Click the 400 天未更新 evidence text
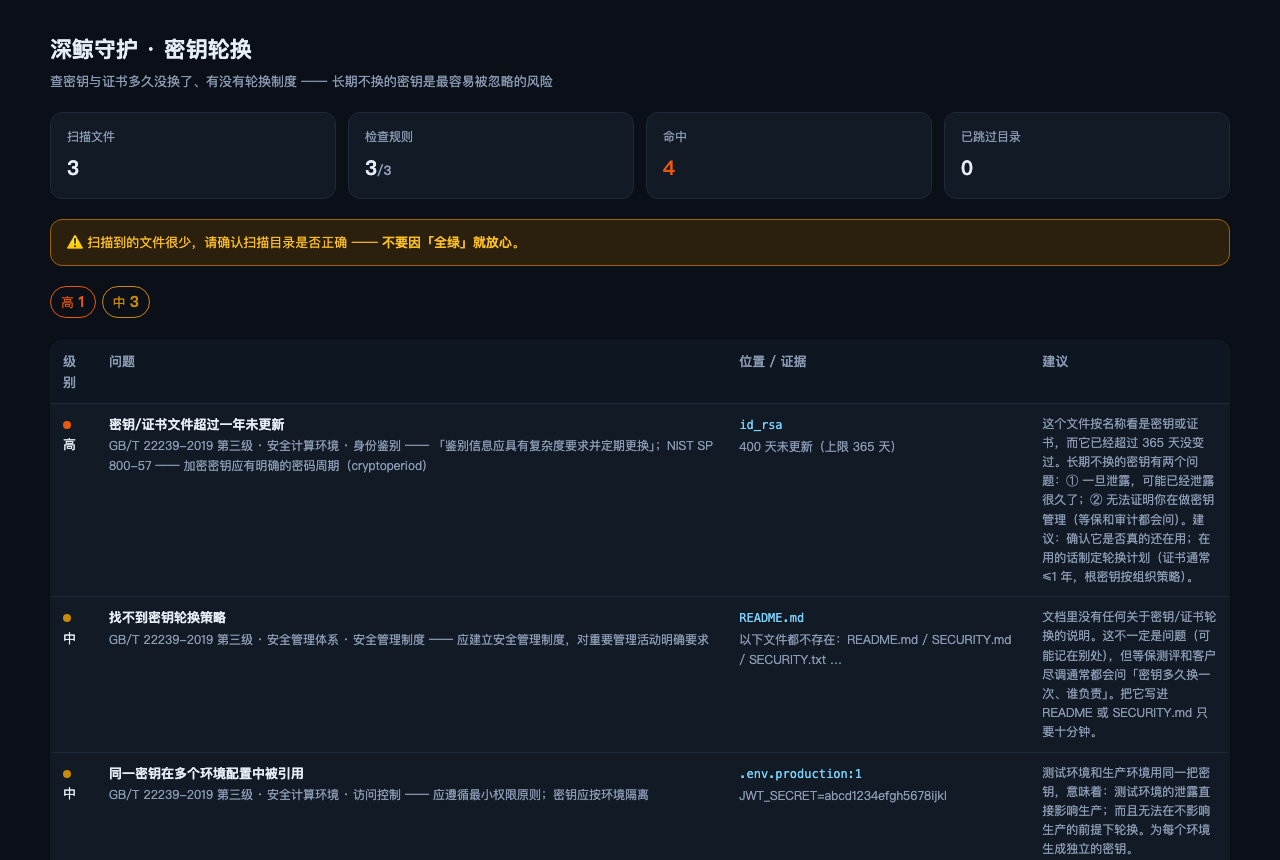1280x860 pixels. pos(817,447)
